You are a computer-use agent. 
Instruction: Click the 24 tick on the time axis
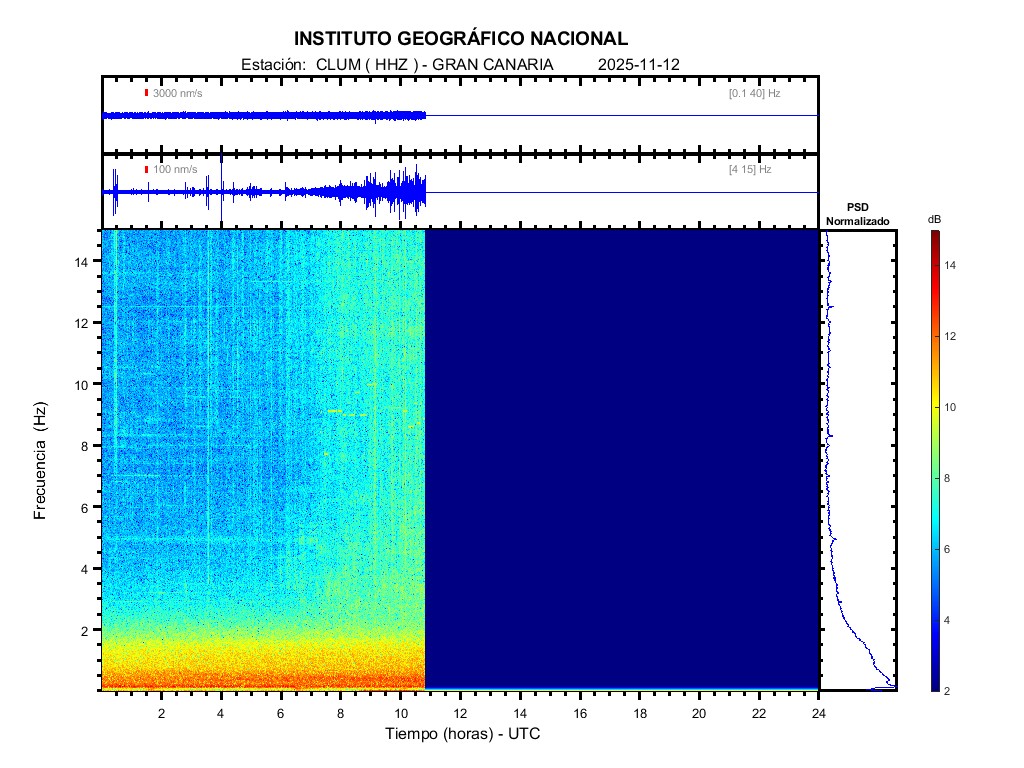coord(818,713)
